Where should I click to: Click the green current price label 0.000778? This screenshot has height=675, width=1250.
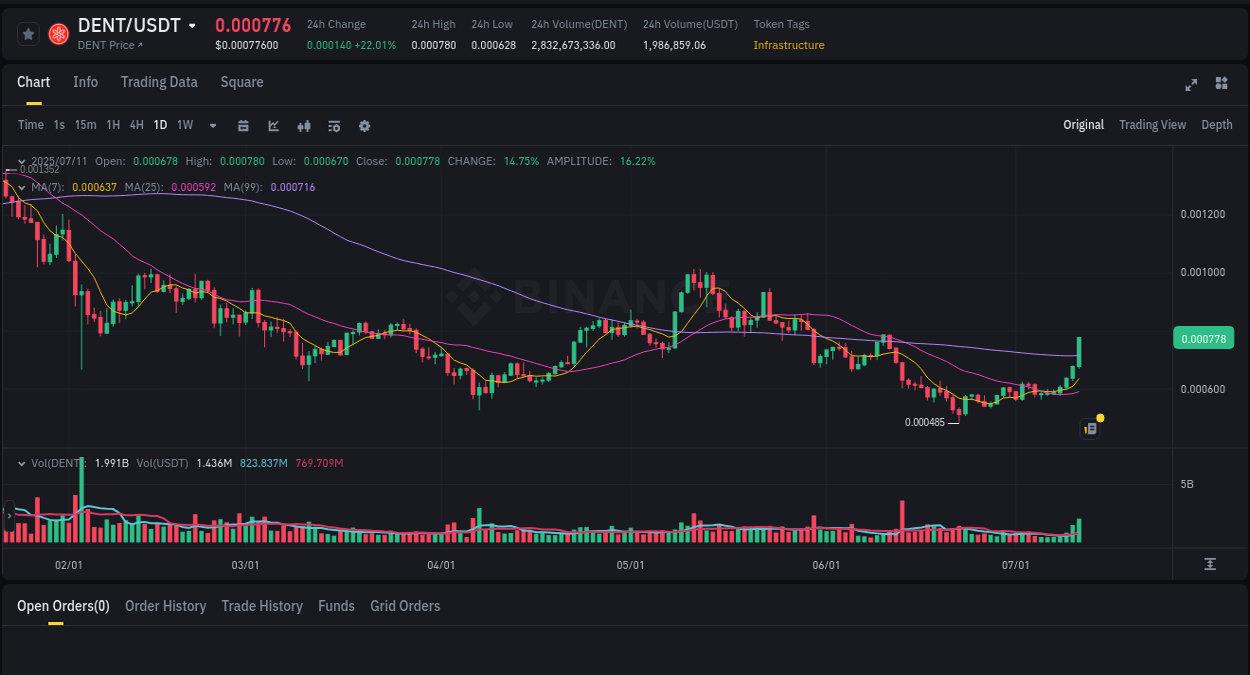tap(1203, 338)
